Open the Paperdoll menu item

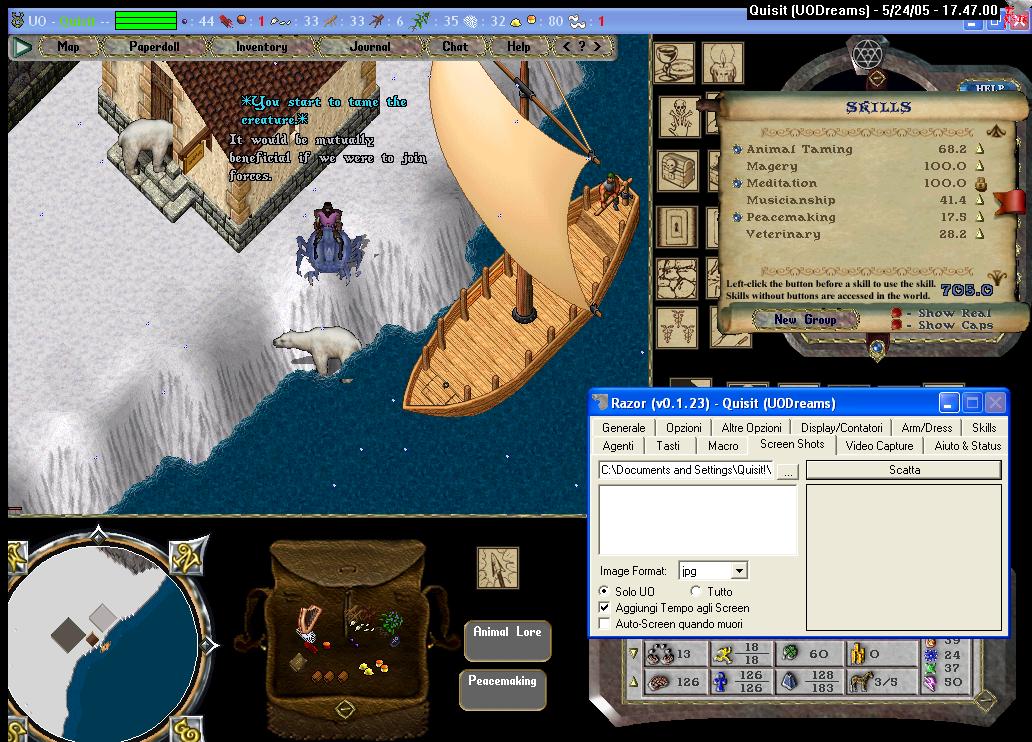(x=155, y=47)
